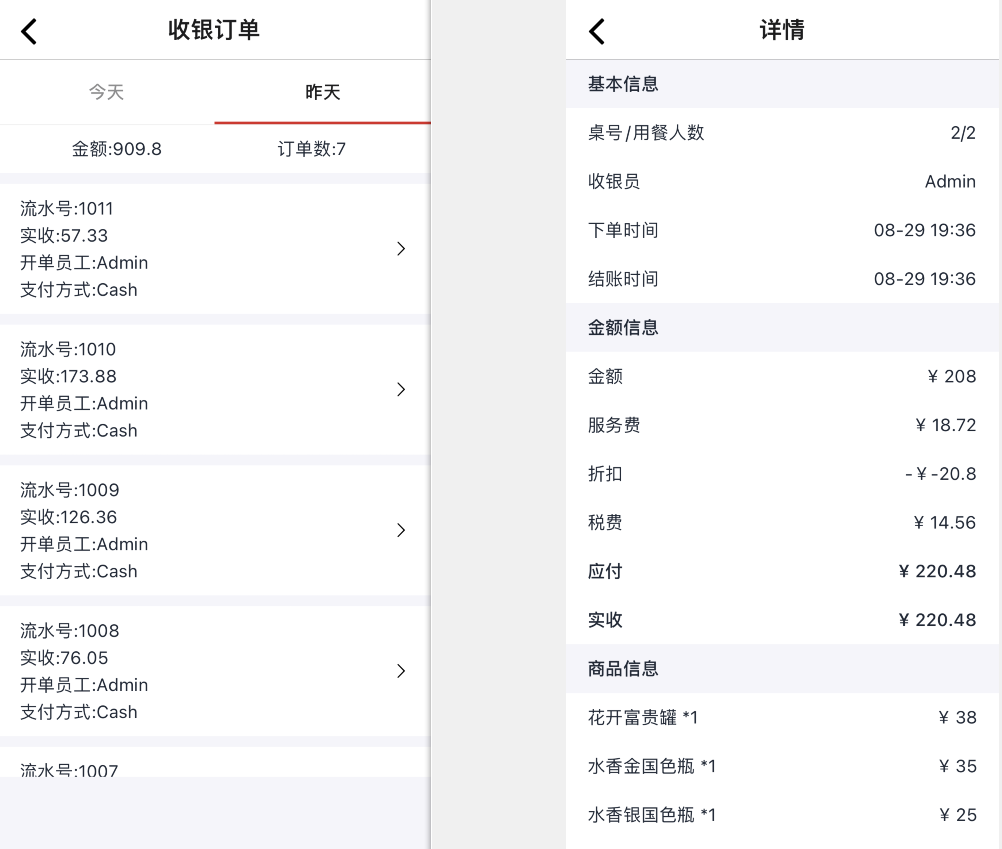
Task: Click the 金额:909.8 summary
Action: (x=116, y=149)
